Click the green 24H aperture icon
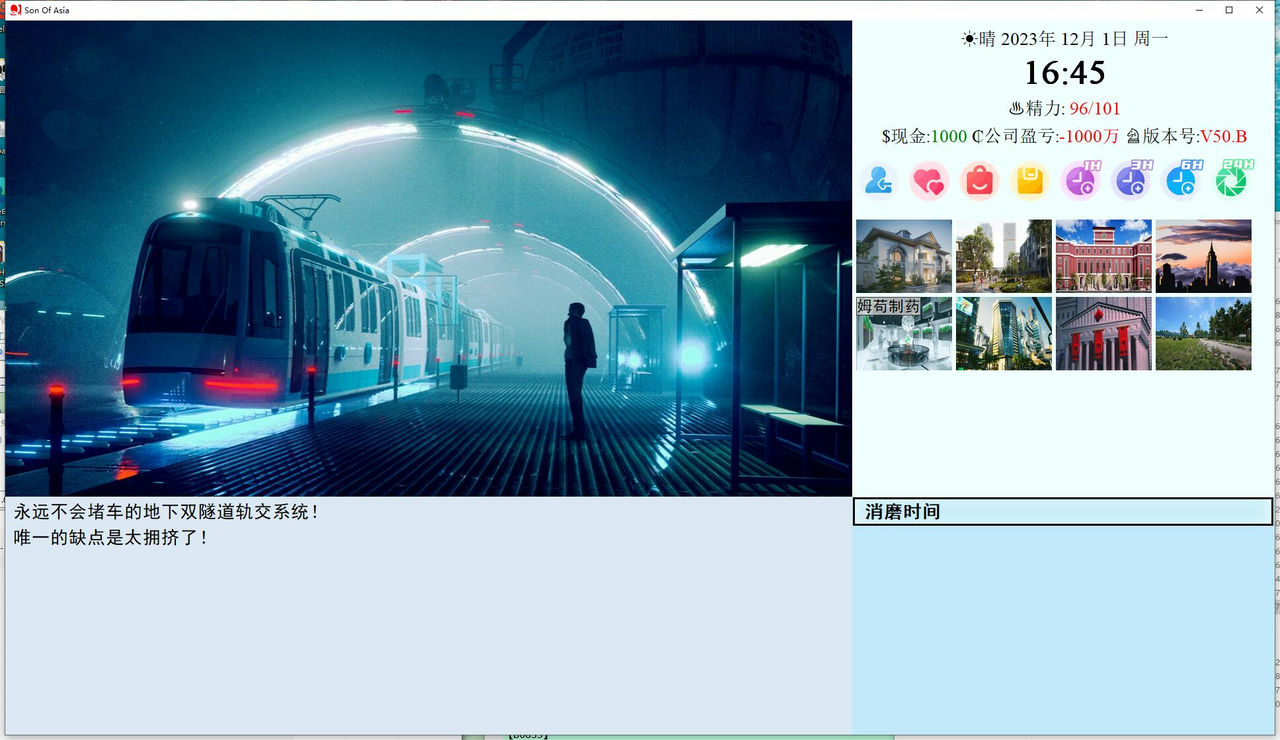 click(1231, 181)
